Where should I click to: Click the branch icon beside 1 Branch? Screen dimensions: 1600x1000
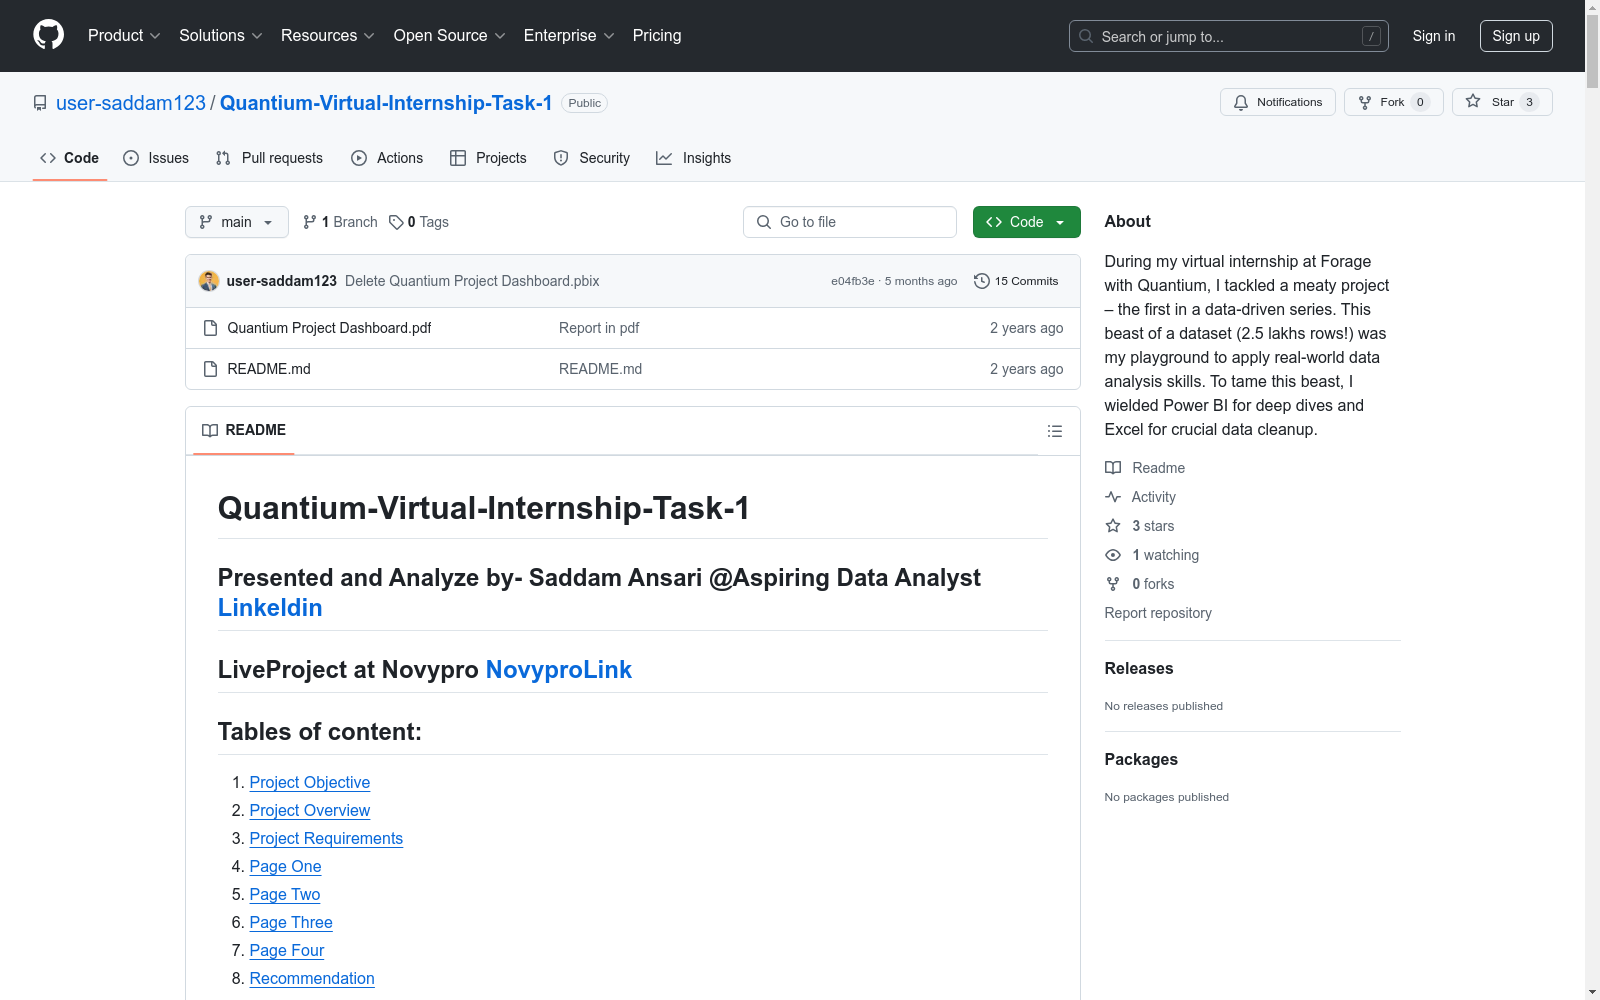310,222
